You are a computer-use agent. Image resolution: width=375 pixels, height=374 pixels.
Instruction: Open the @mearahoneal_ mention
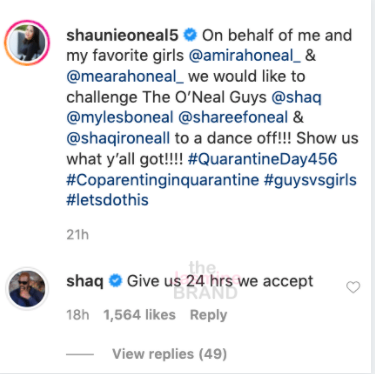[125, 76]
